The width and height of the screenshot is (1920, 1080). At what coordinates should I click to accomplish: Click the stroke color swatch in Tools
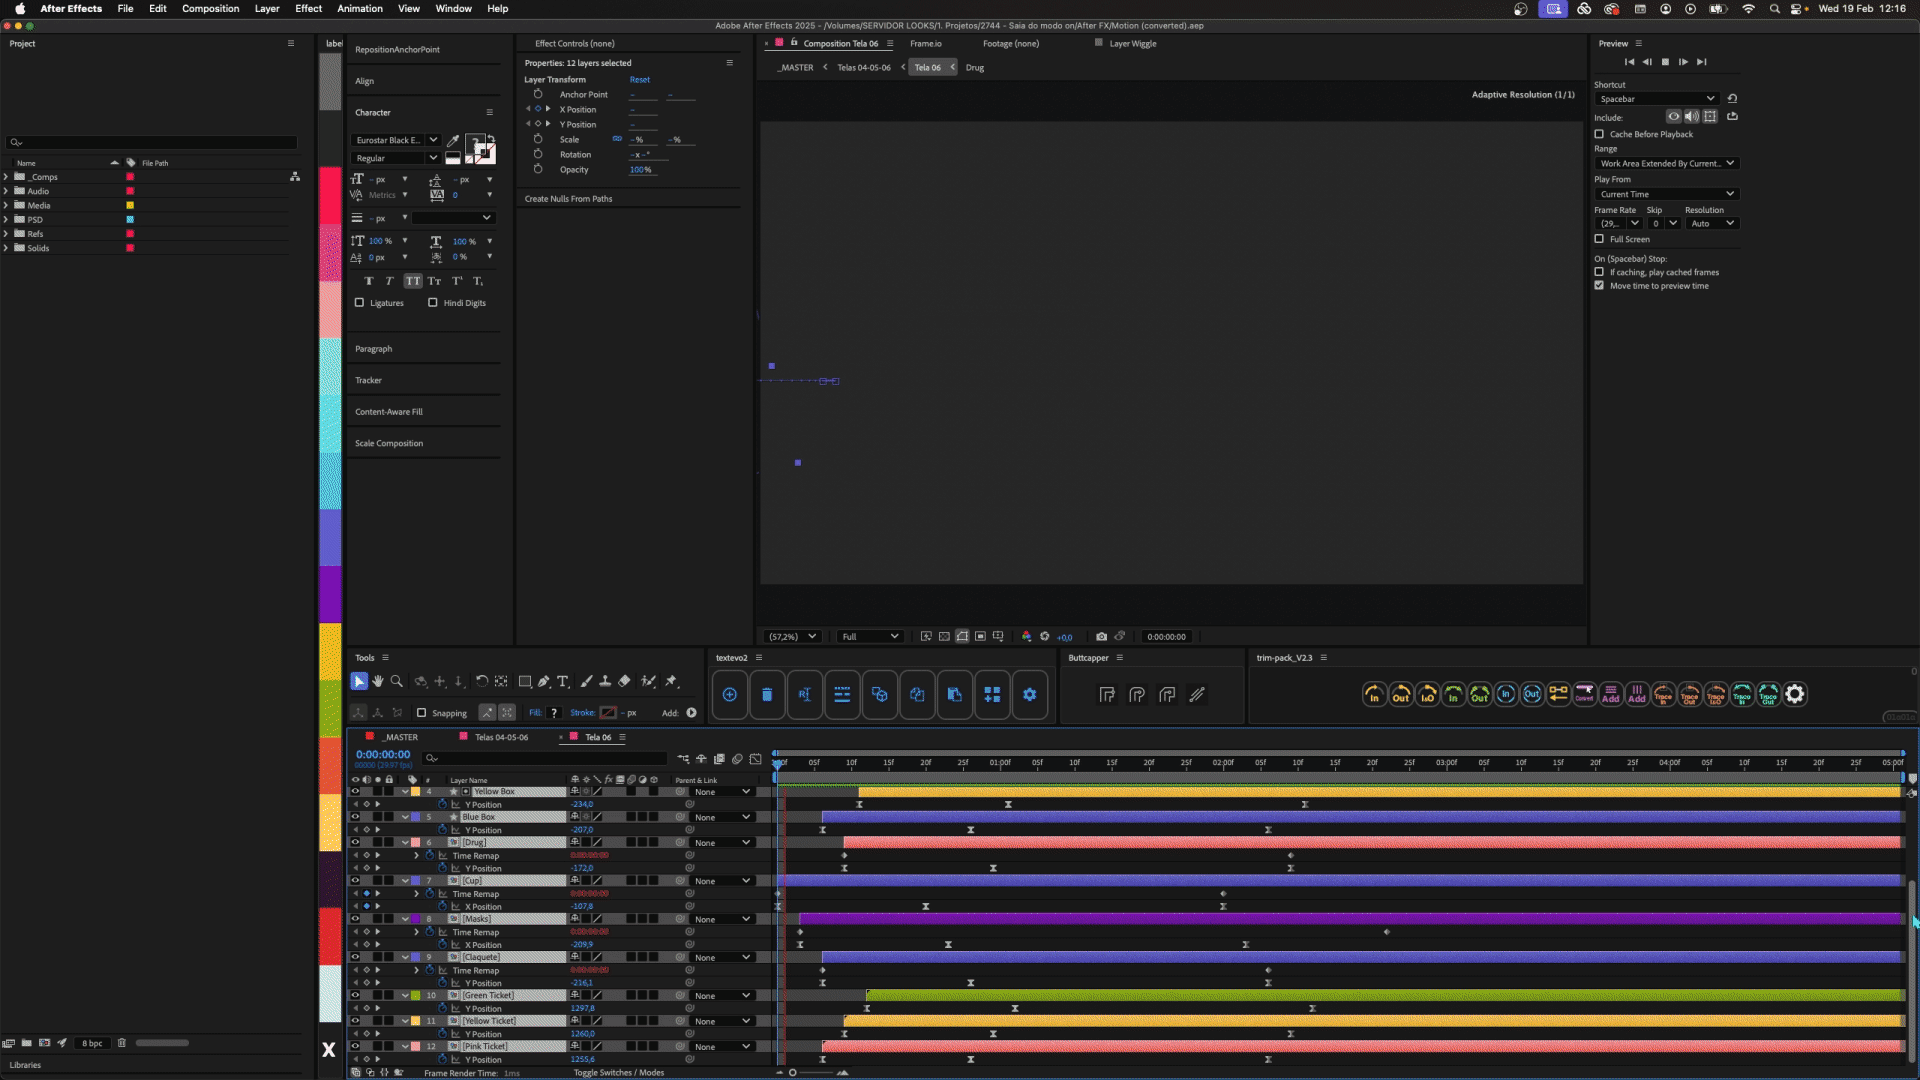608,713
